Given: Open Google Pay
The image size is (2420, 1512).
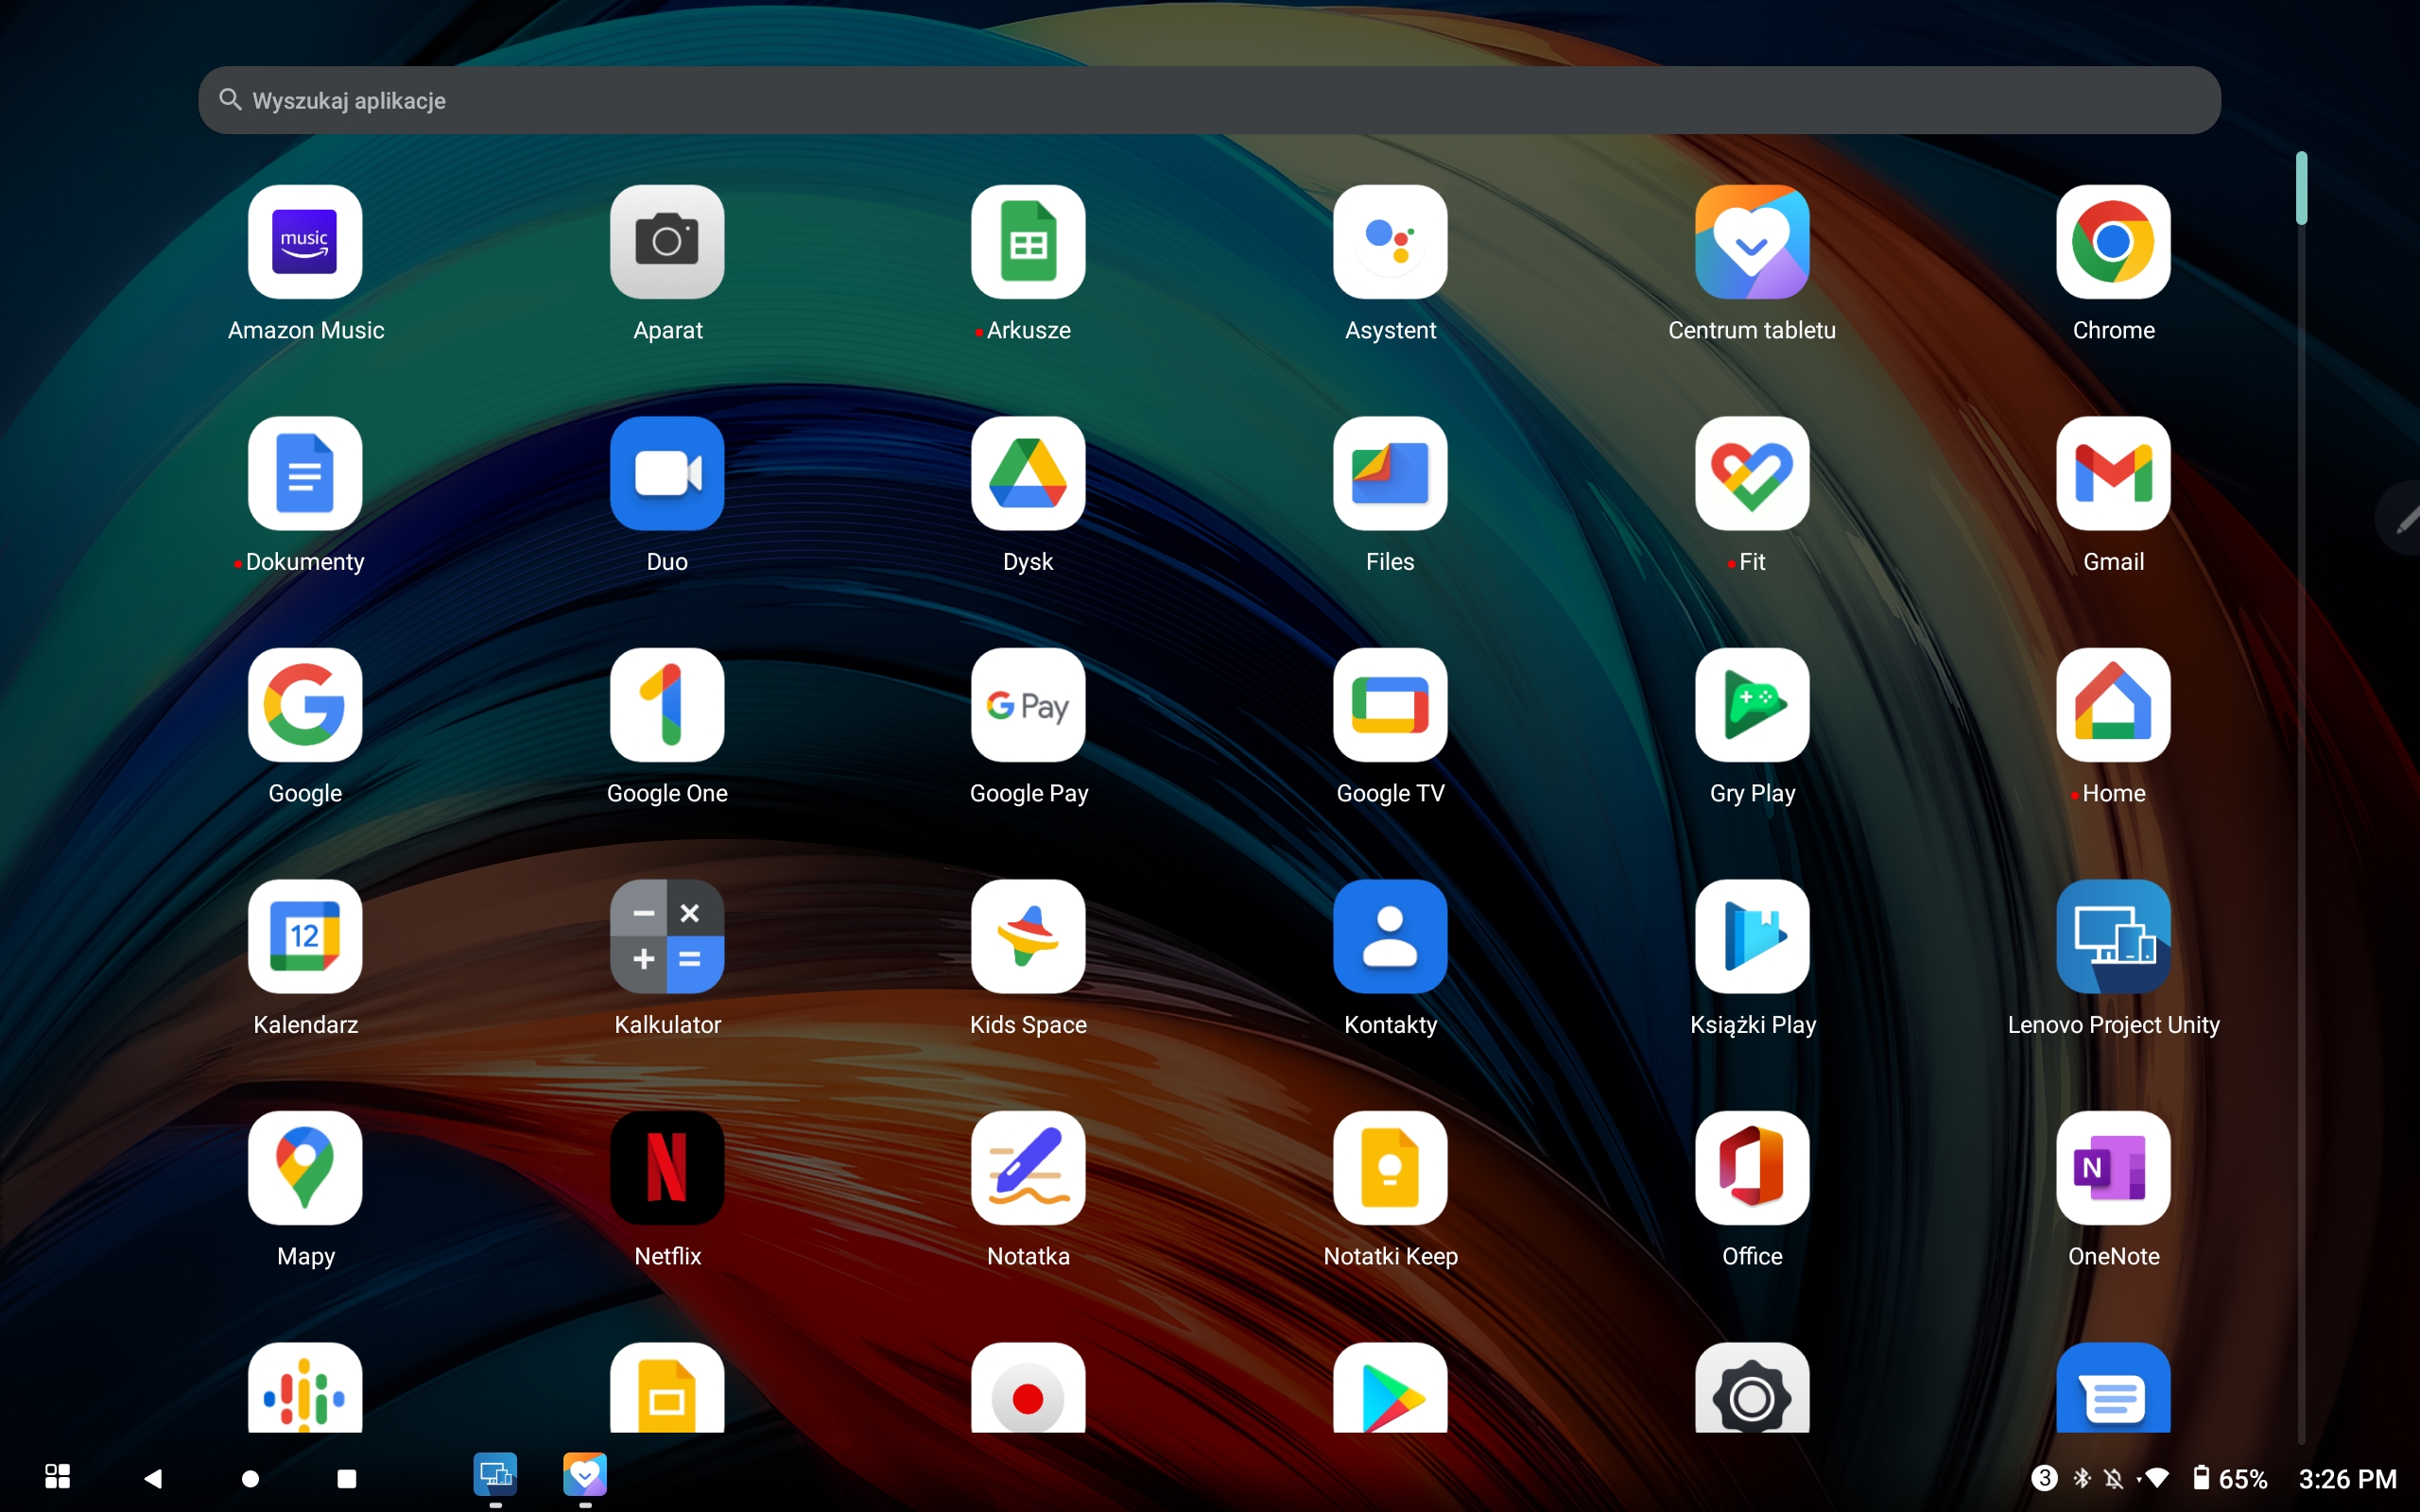Looking at the screenshot, I should click(1028, 705).
